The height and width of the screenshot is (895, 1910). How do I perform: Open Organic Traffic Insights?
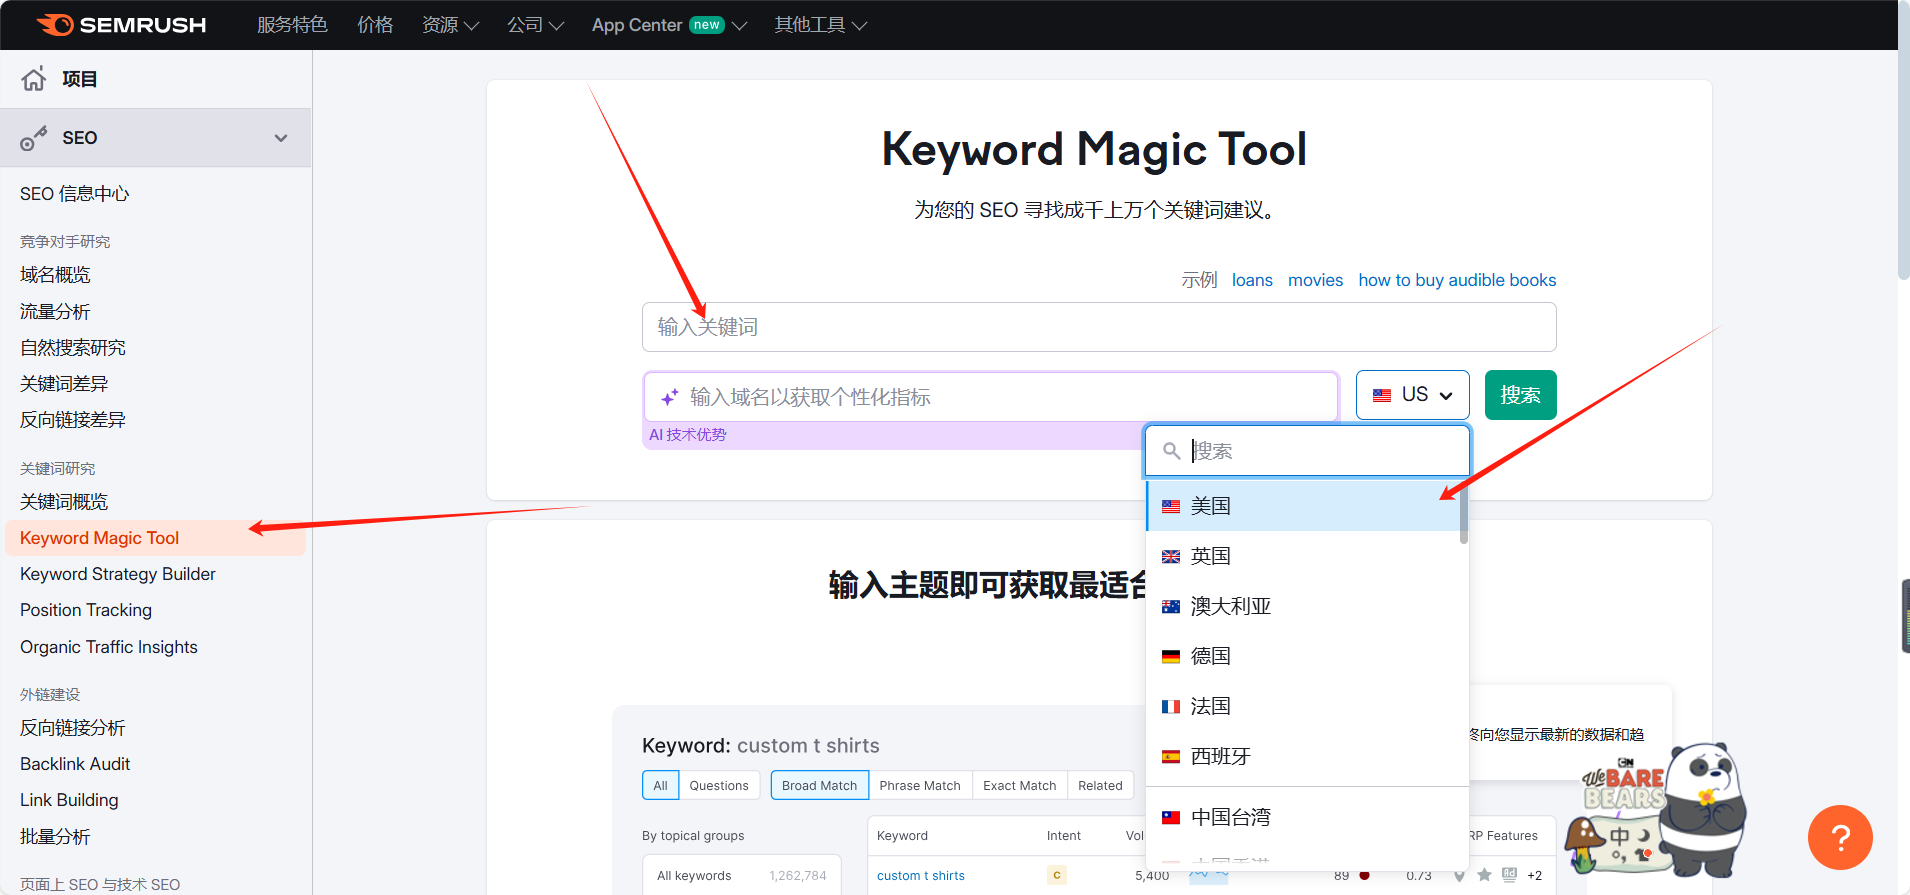109,647
